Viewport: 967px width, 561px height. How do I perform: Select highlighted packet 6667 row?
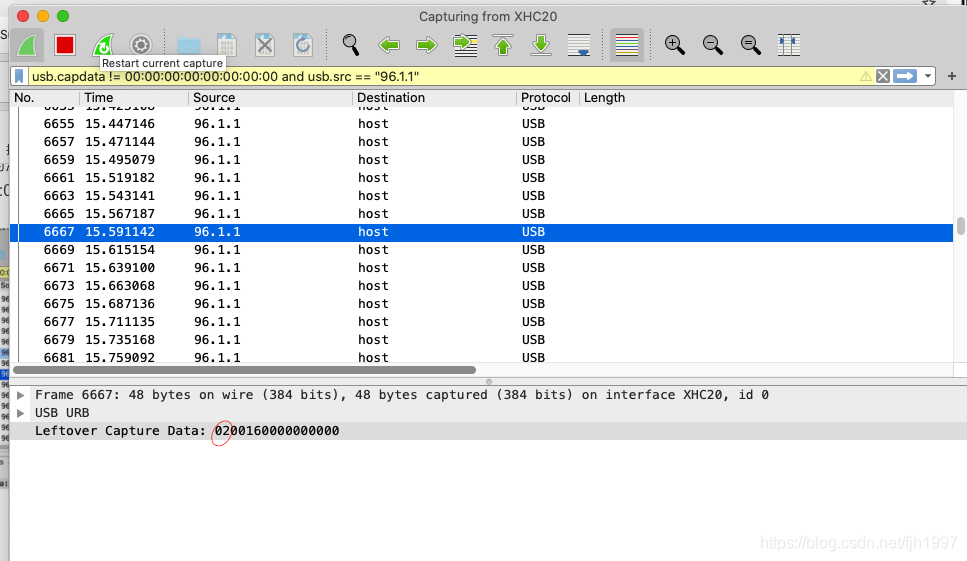pos(481,232)
